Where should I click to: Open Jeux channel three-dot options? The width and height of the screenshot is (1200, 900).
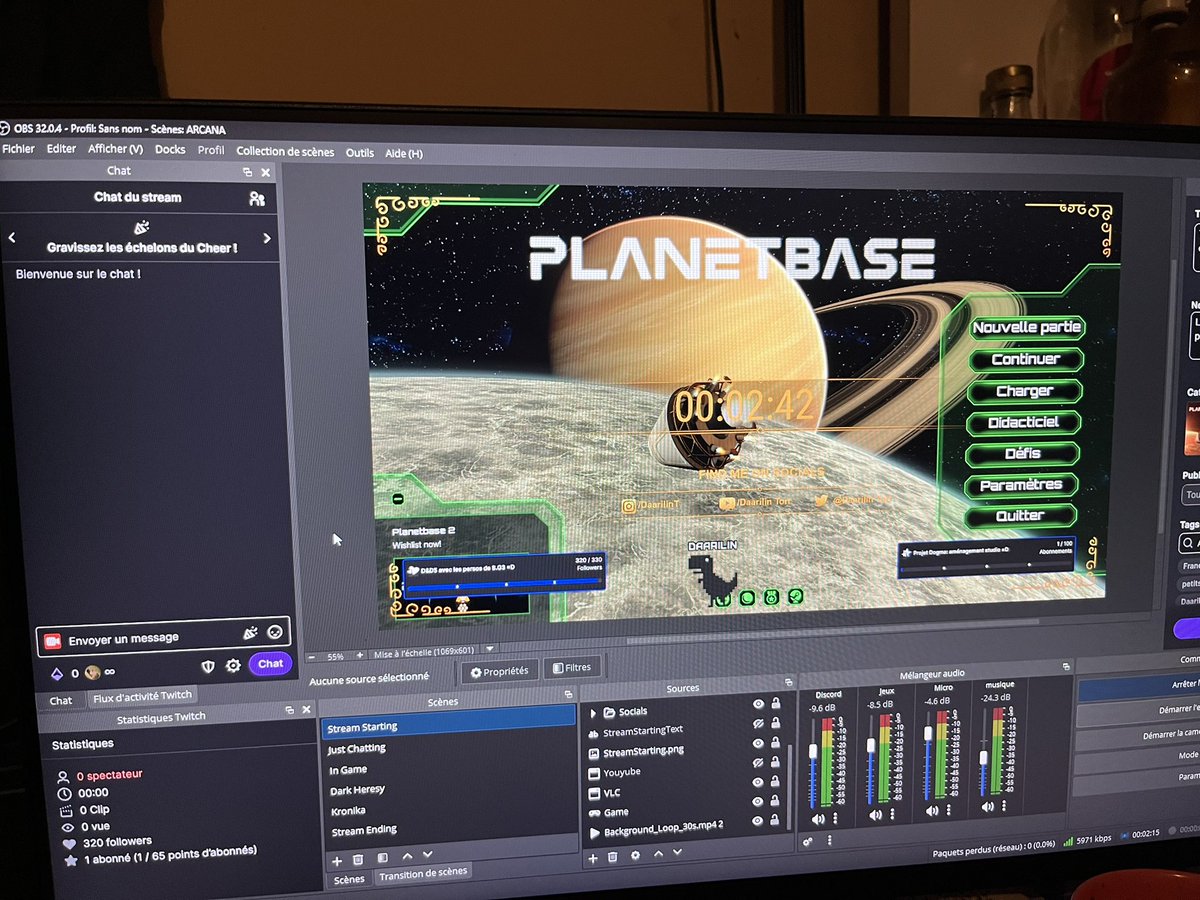894,815
